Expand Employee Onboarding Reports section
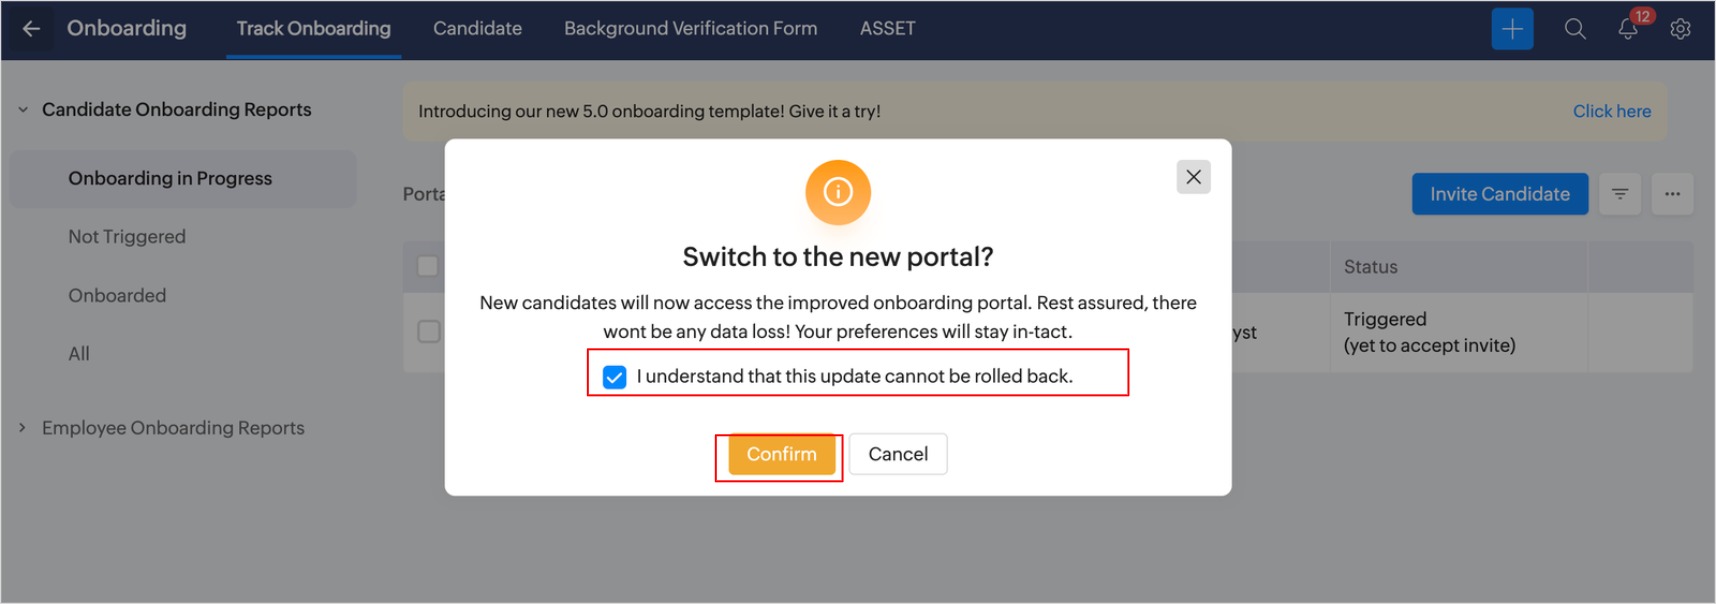This screenshot has height=604, width=1716. [23, 428]
